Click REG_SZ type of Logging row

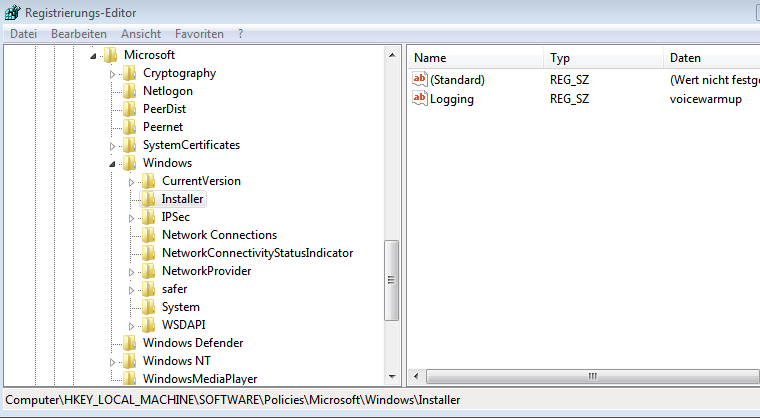[x=569, y=99]
